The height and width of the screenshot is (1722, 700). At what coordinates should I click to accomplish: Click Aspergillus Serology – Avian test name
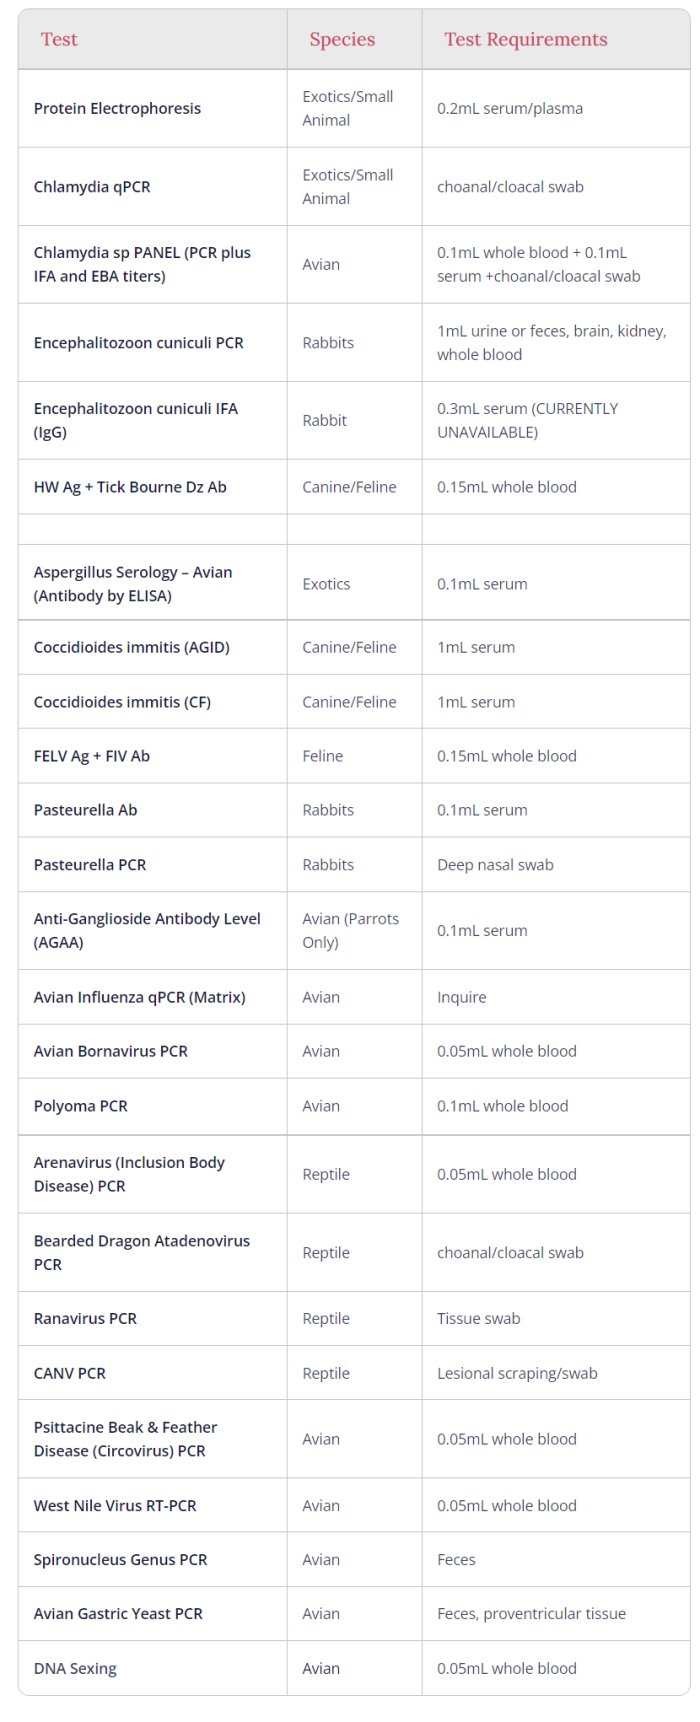132,584
